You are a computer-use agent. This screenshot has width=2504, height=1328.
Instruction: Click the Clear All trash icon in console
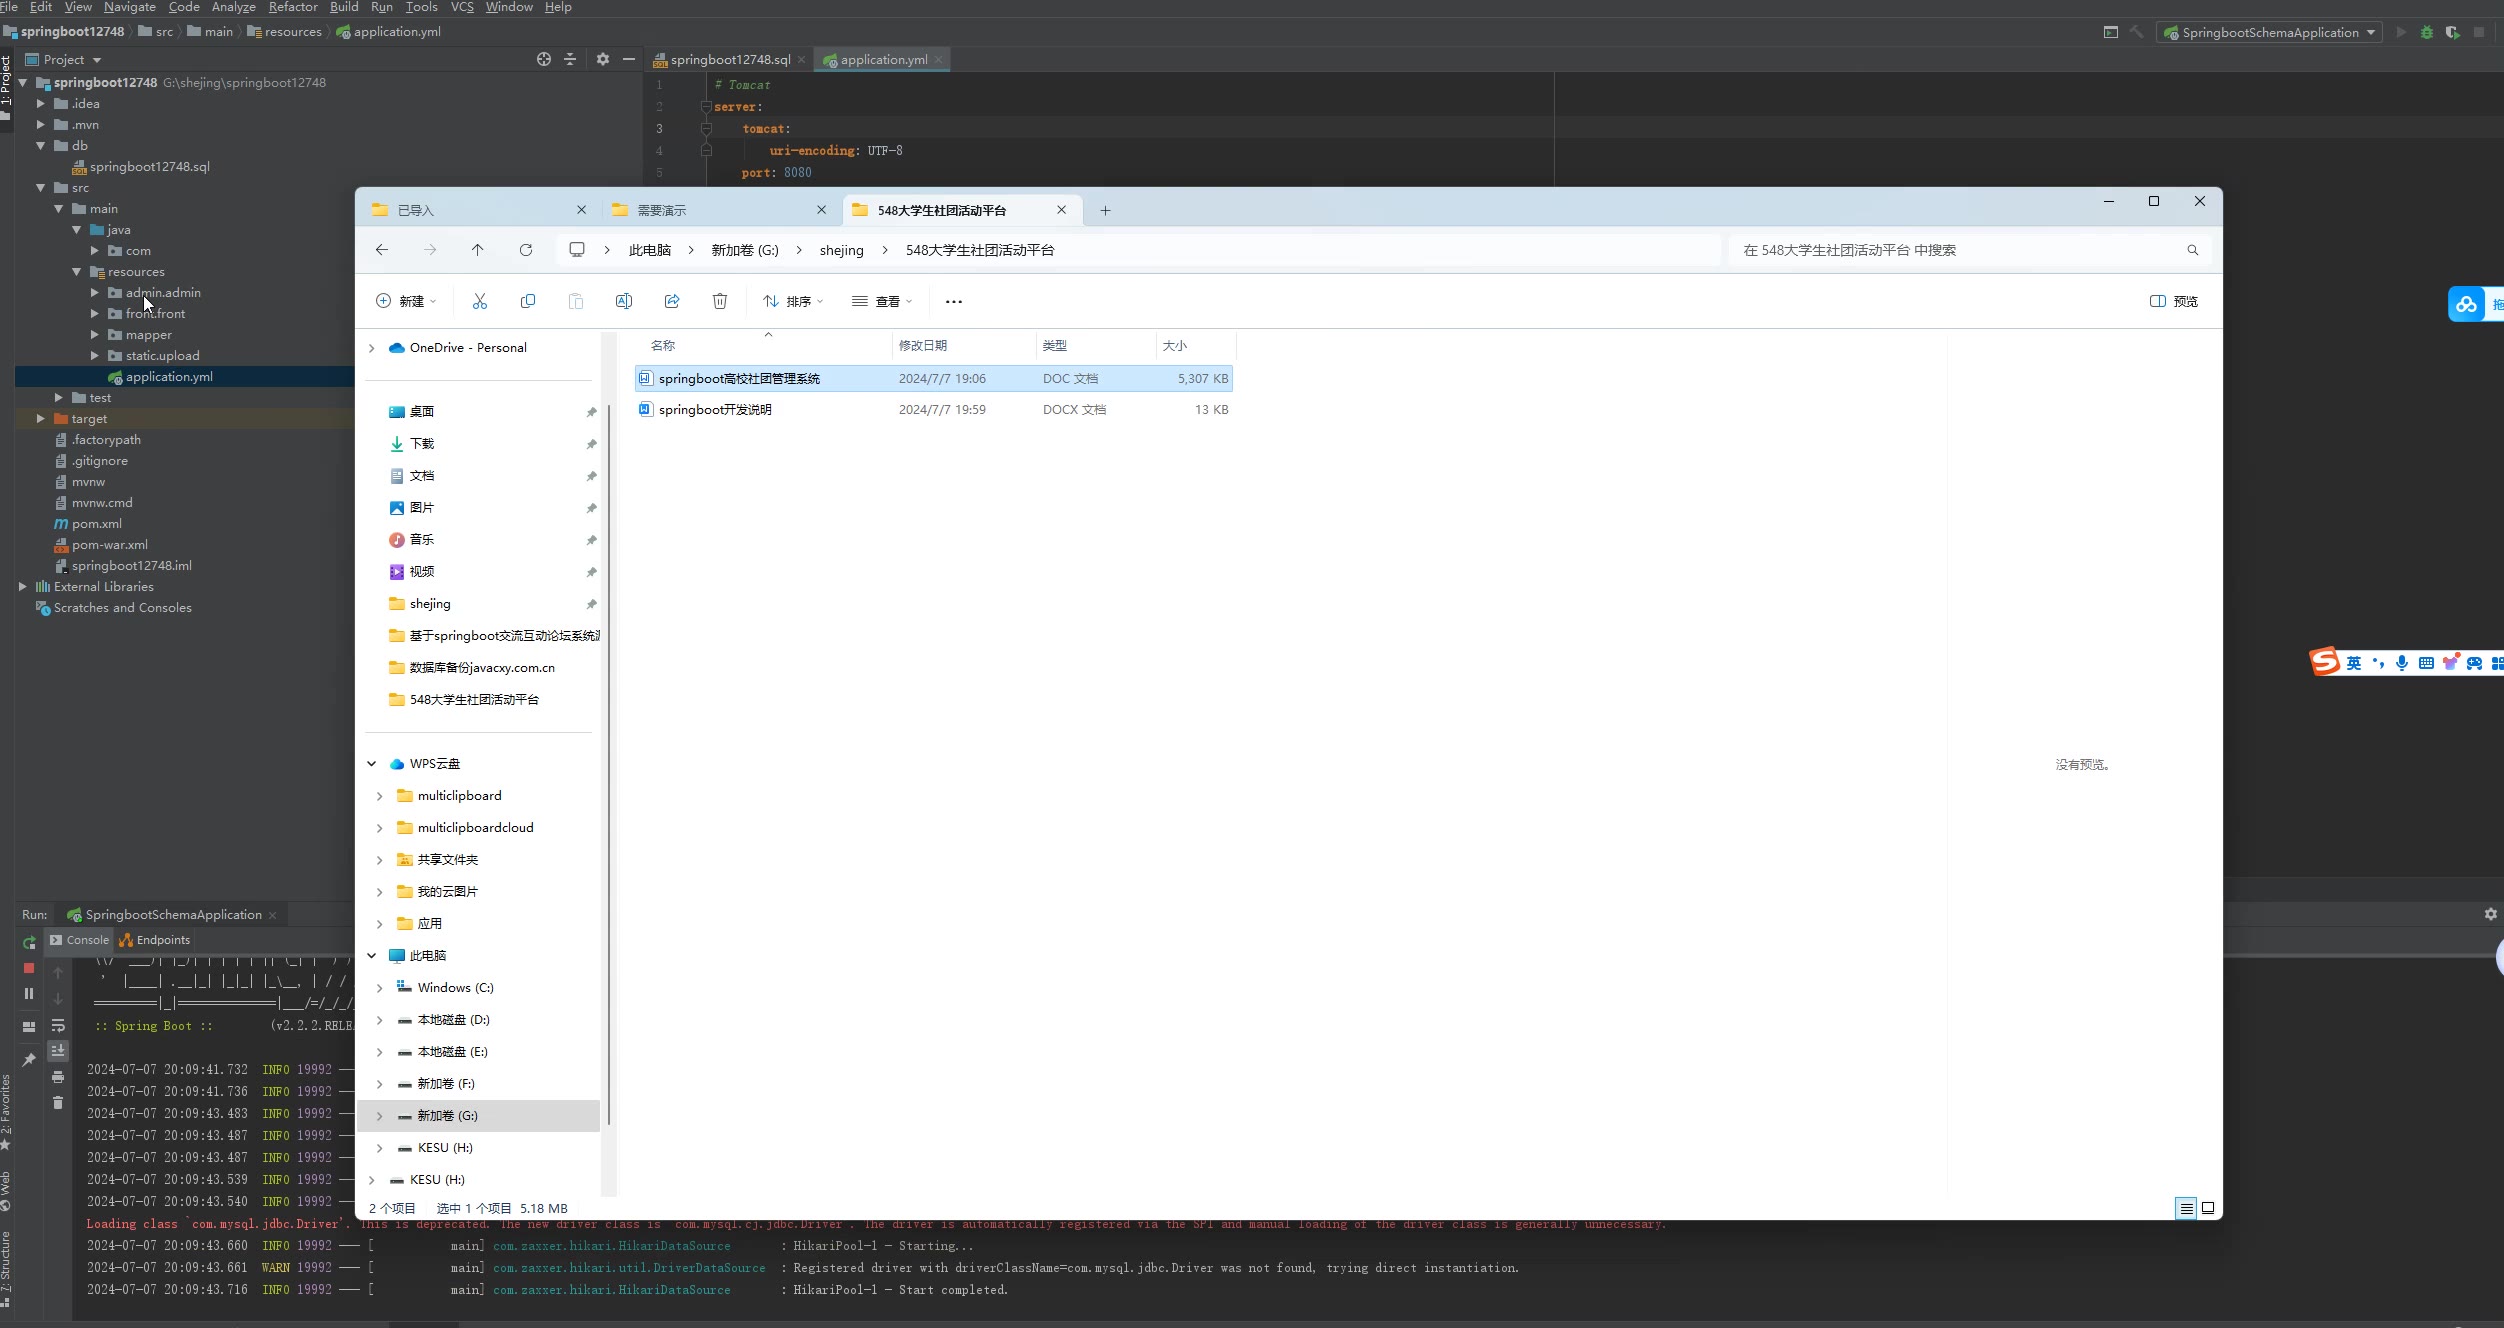point(58,1102)
